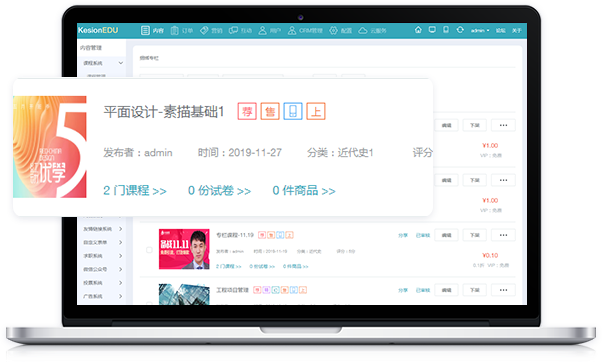Click the purple tag beside 工程项目管理
This screenshot has width=602, height=362.
tap(266, 290)
